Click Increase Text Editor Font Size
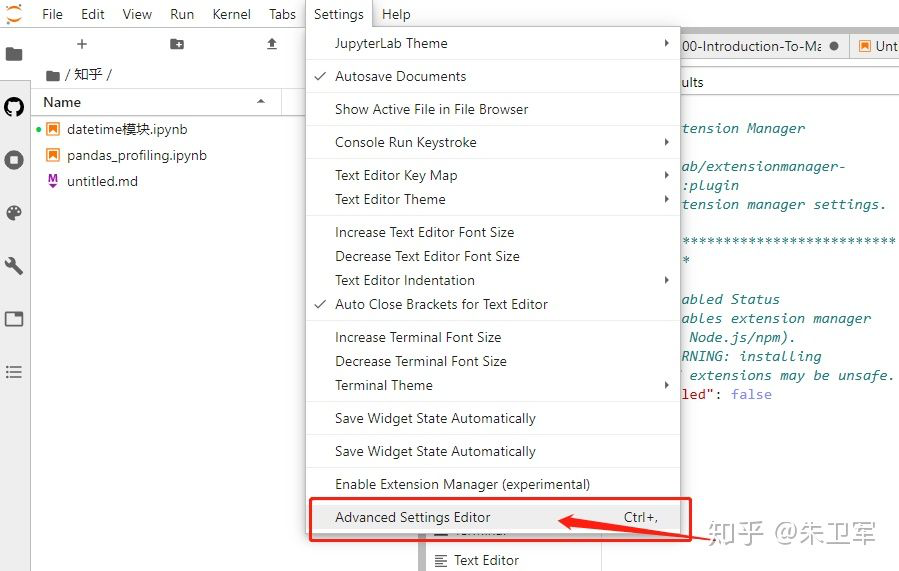The image size is (899, 571). [424, 232]
